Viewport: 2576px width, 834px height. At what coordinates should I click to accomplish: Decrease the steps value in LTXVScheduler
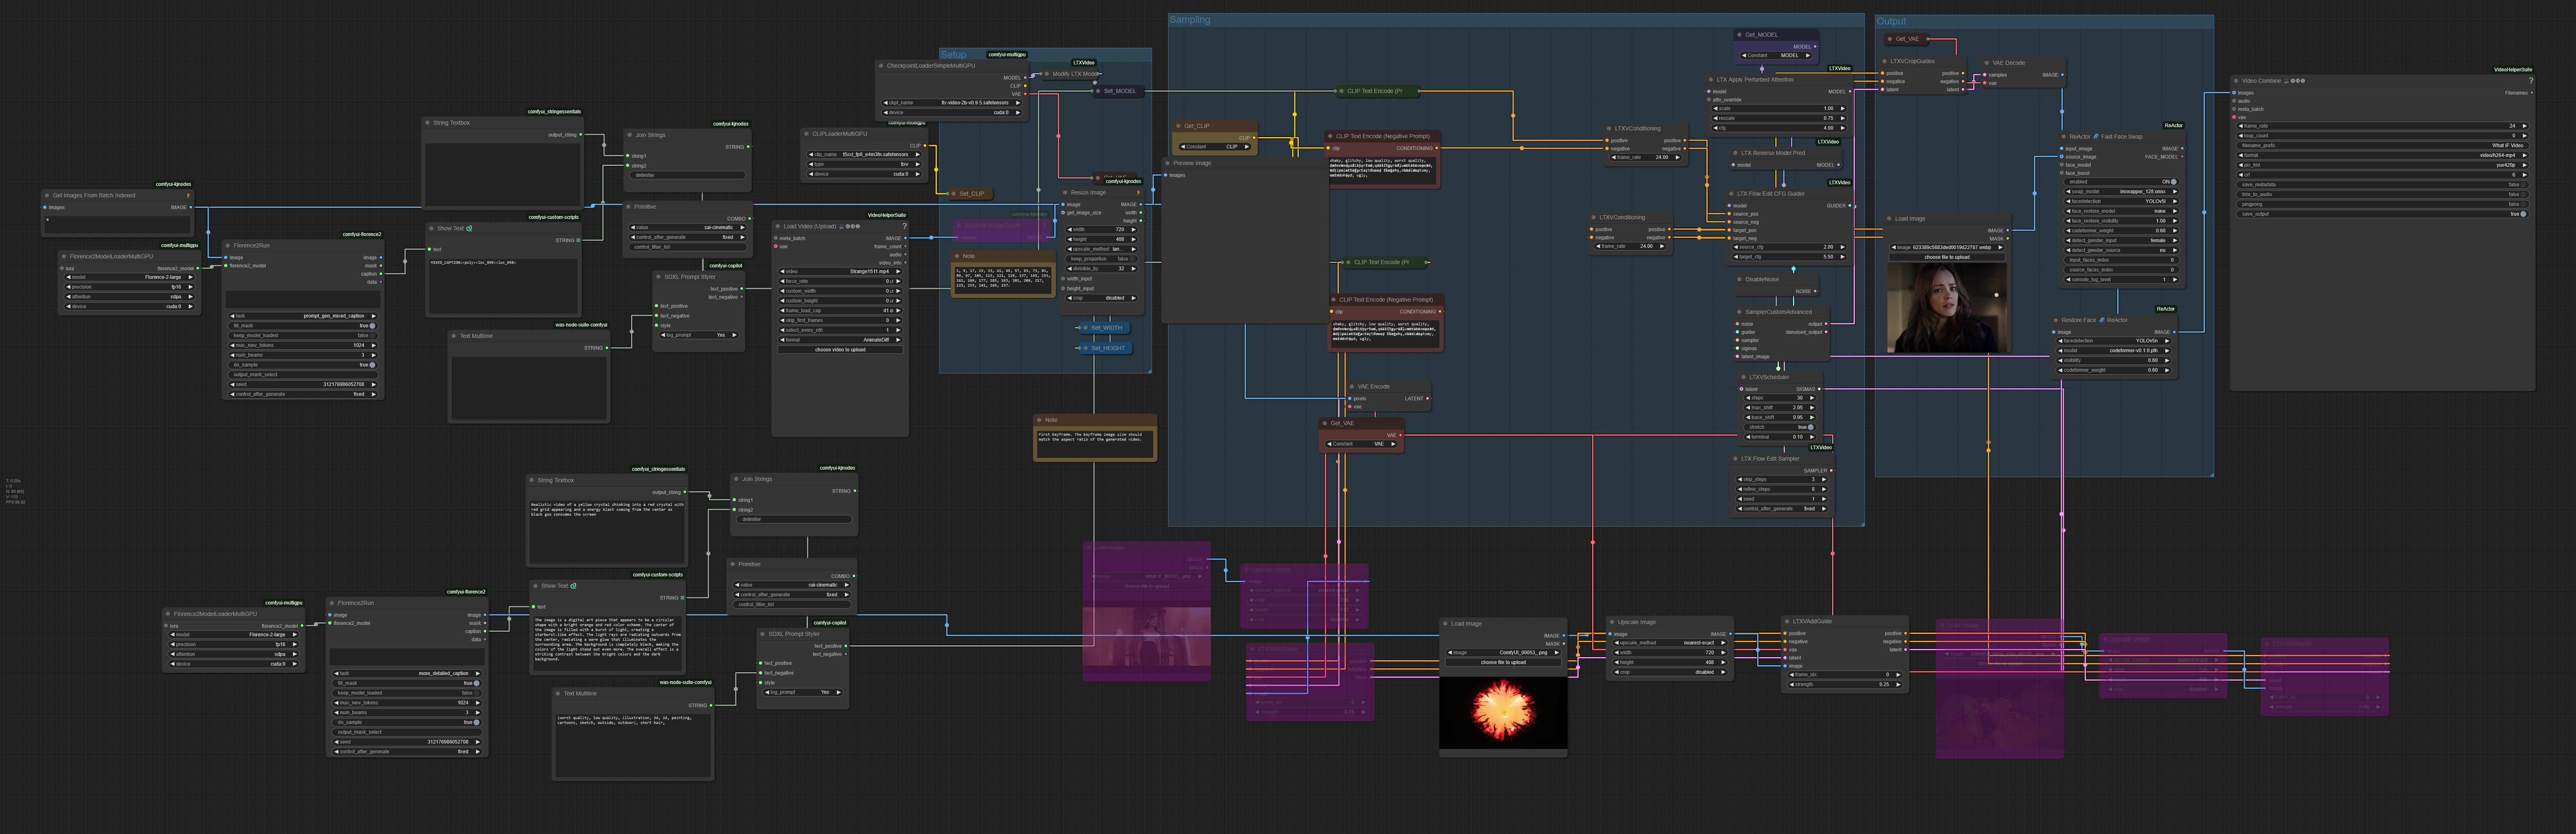[1748, 398]
